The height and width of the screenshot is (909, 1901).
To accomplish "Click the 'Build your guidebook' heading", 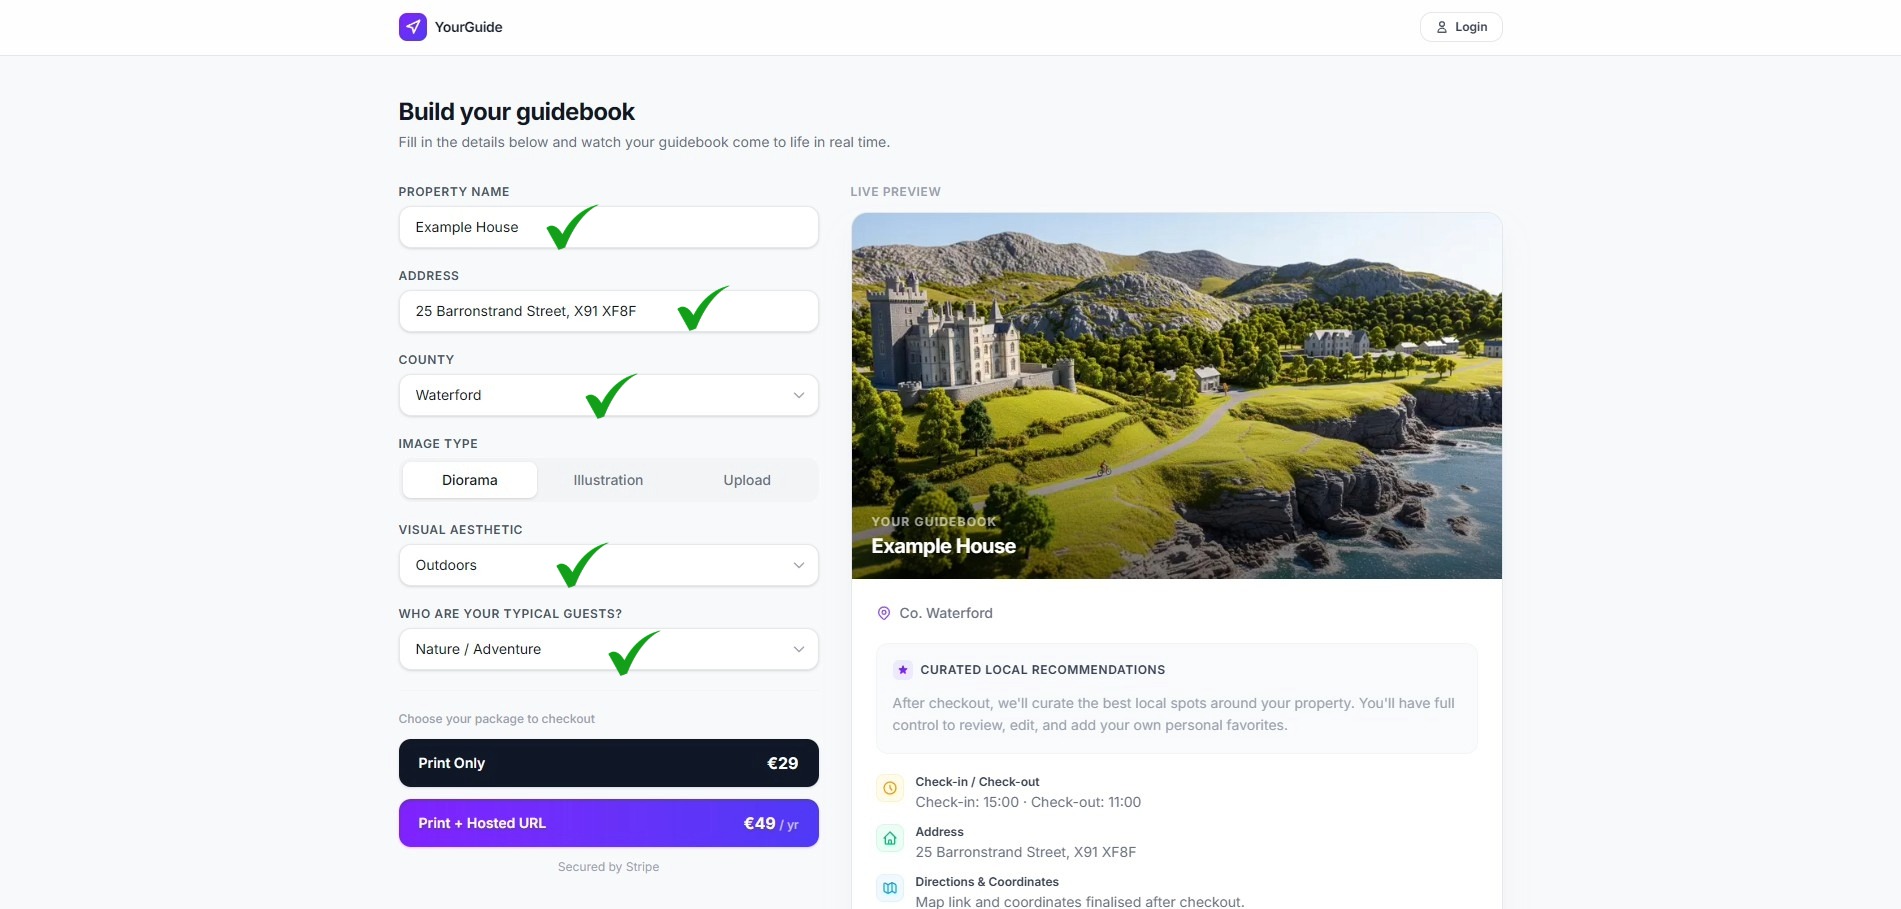I will click(516, 111).
